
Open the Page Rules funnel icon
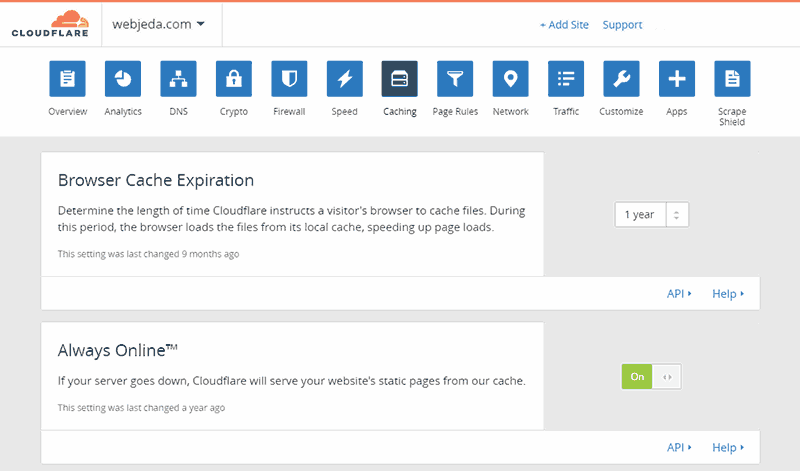455,79
